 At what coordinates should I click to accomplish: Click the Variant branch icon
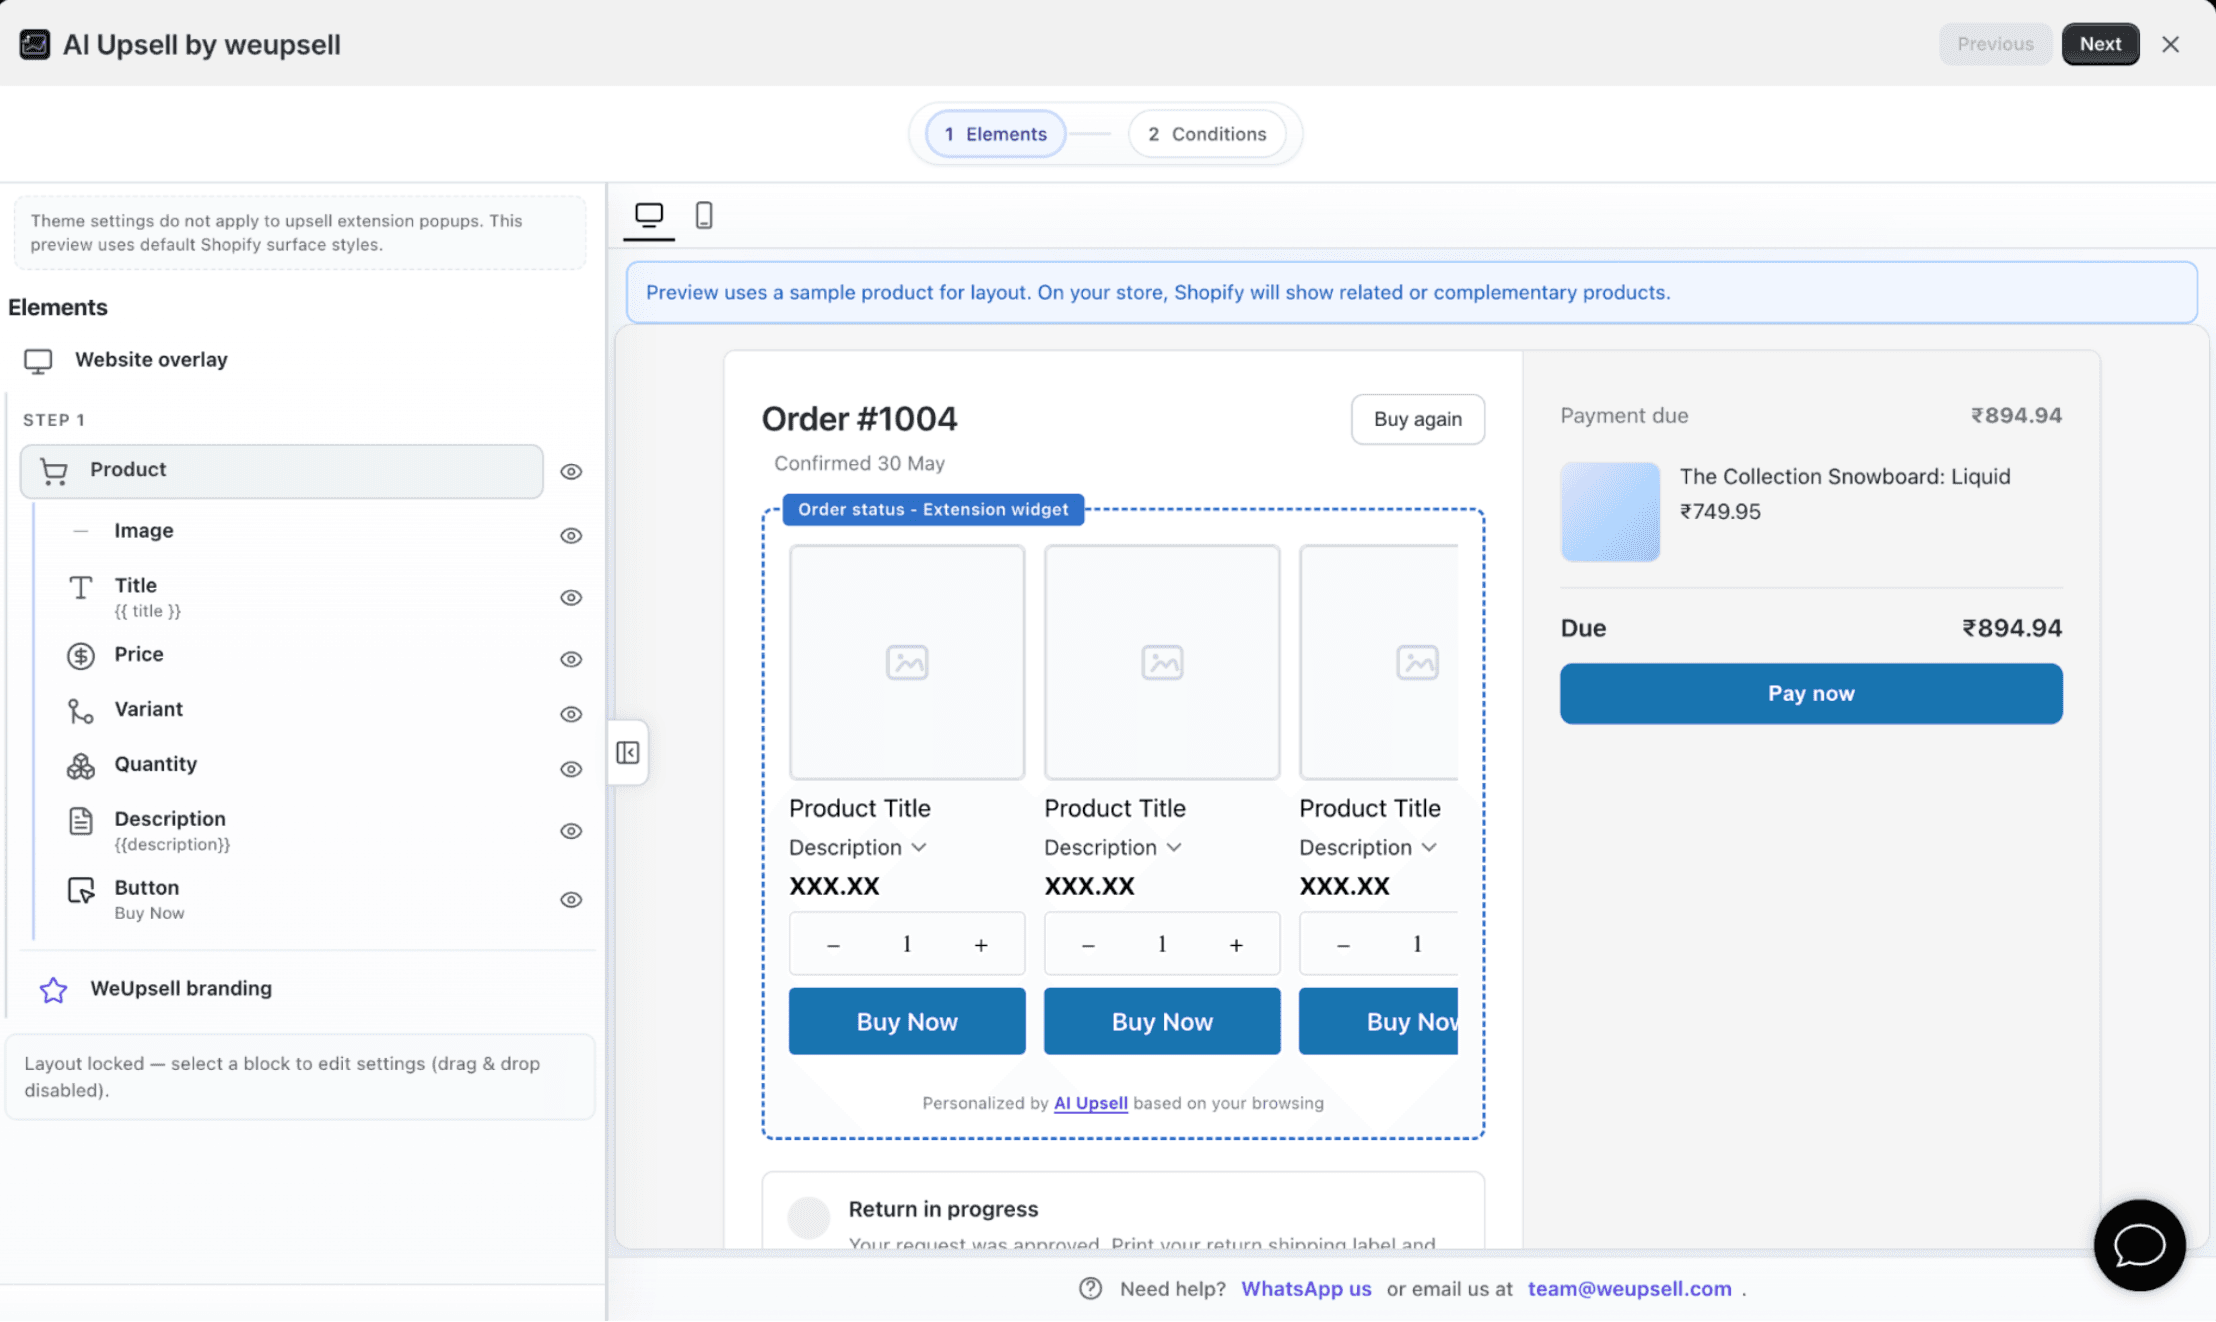coord(81,710)
